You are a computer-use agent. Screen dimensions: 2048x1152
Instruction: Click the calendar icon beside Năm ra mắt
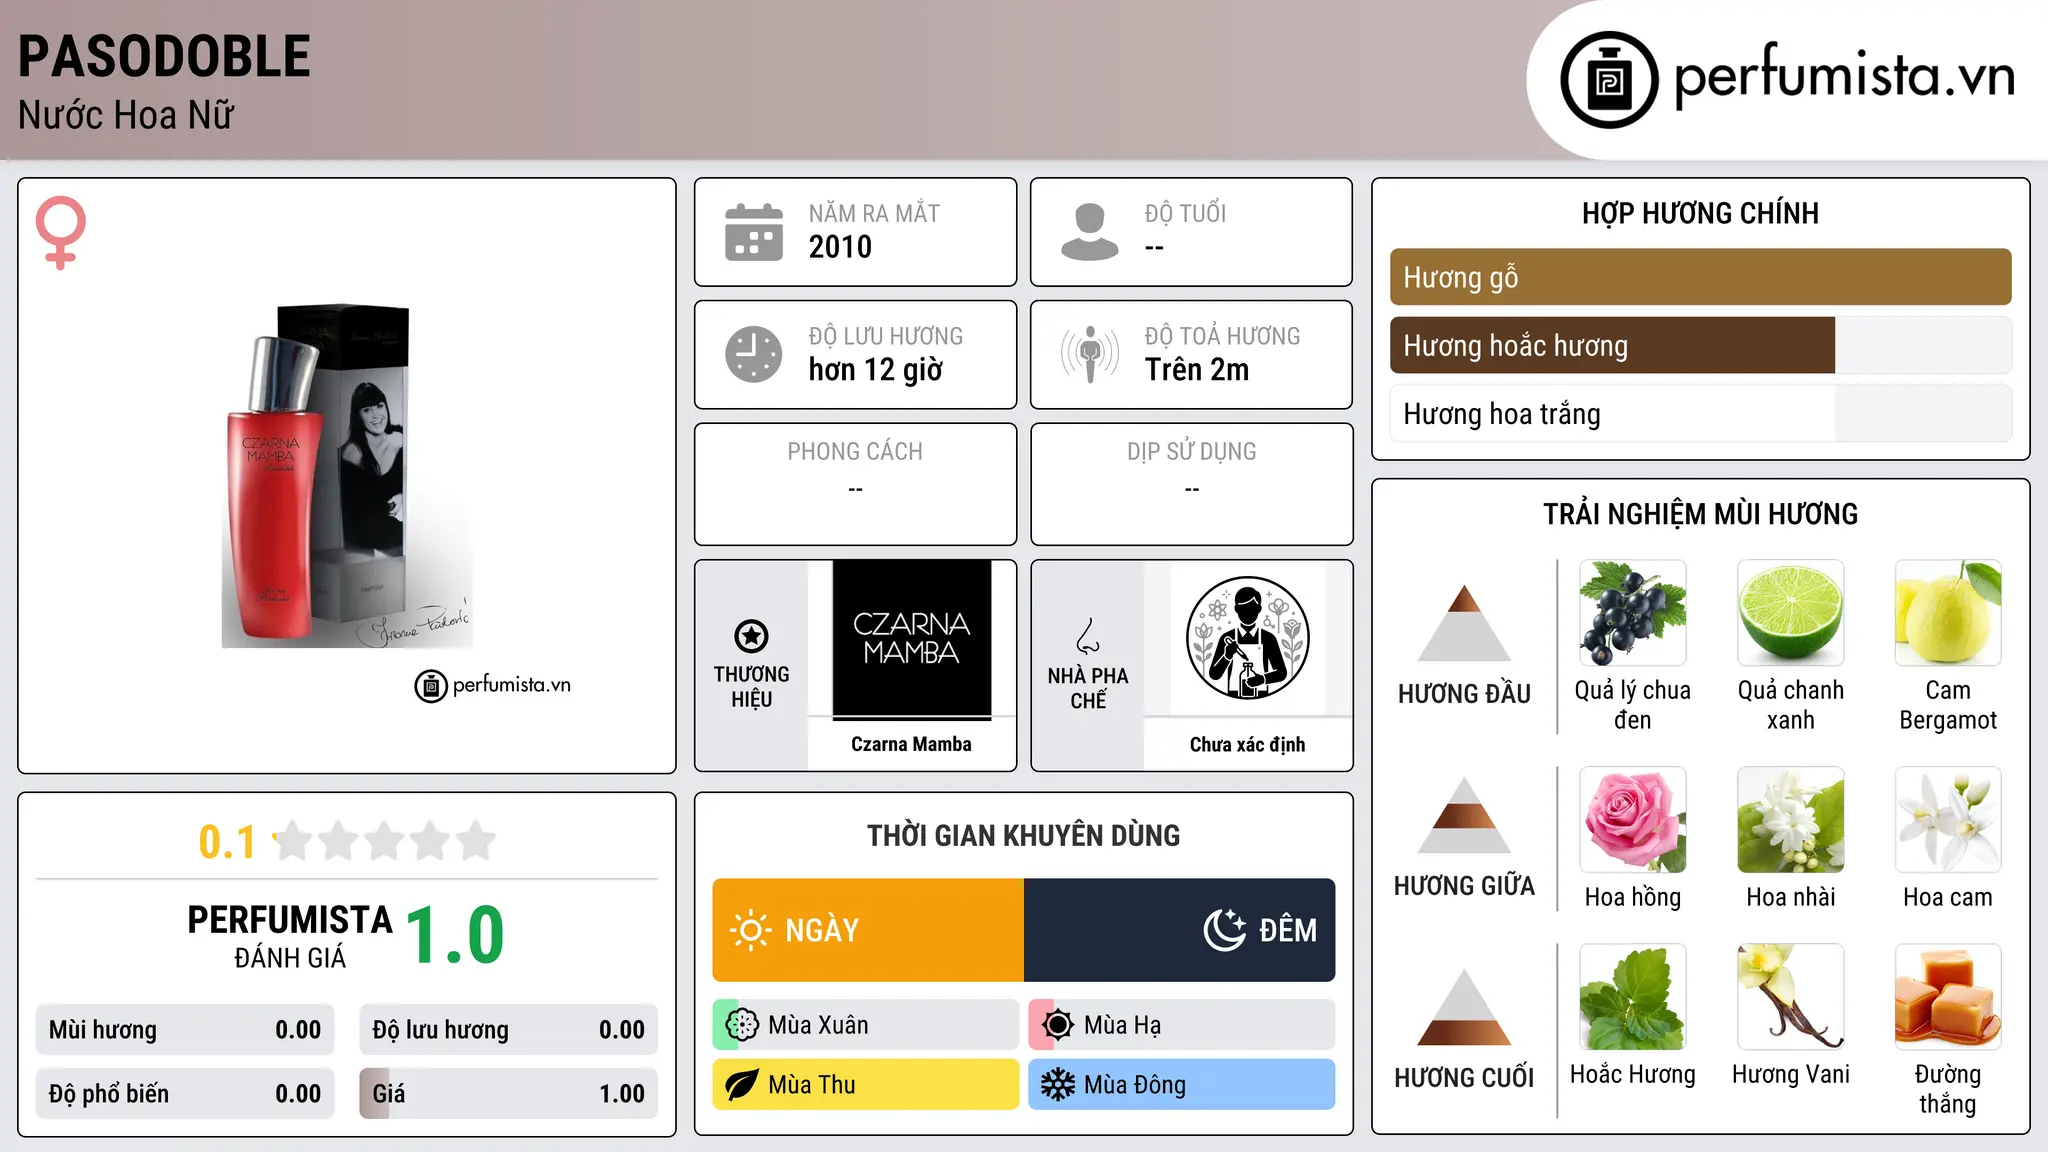(x=754, y=232)
